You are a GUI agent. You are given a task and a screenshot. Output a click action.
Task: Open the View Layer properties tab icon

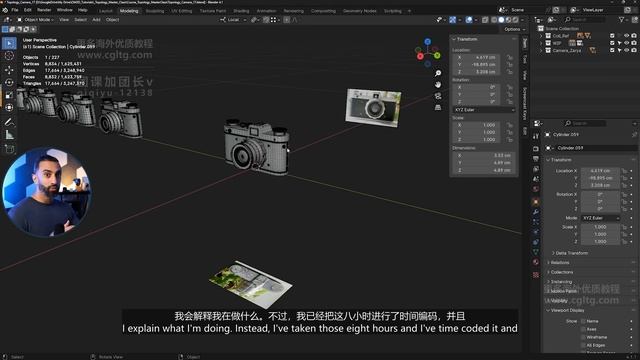pos(536,169)
